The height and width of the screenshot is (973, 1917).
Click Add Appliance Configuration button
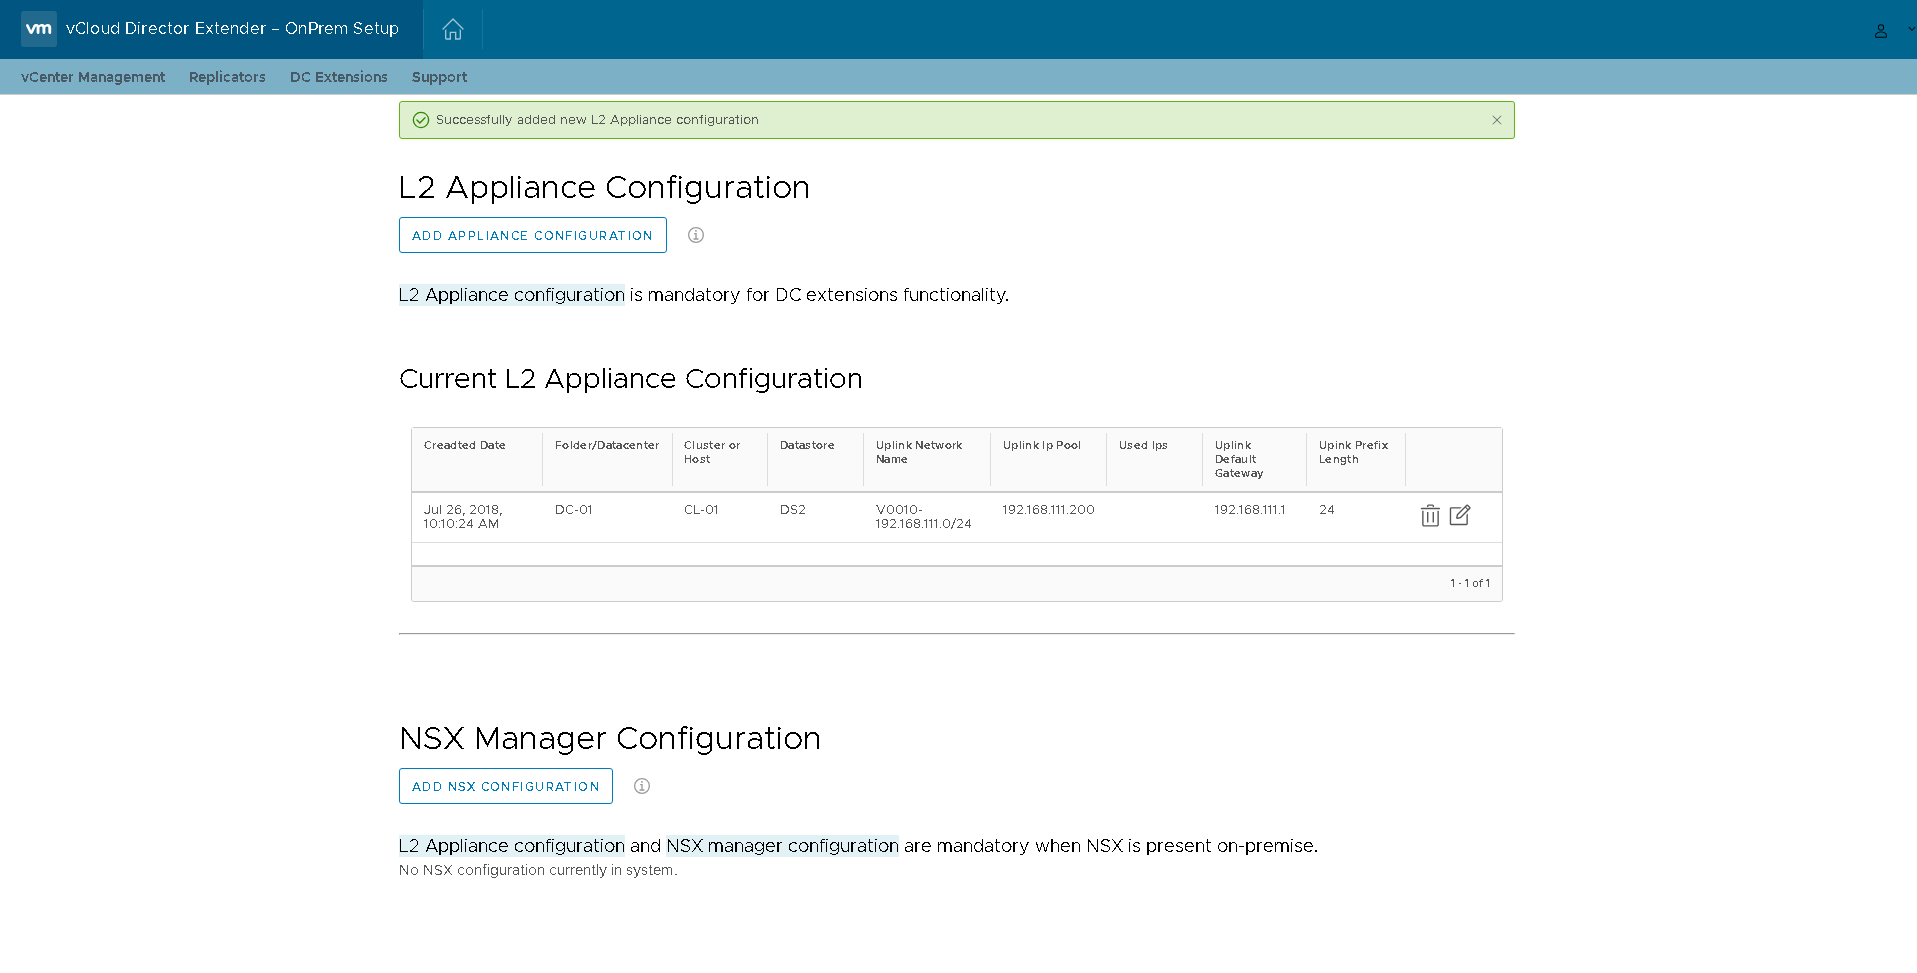pyautogui.click(x=533, y=235)
